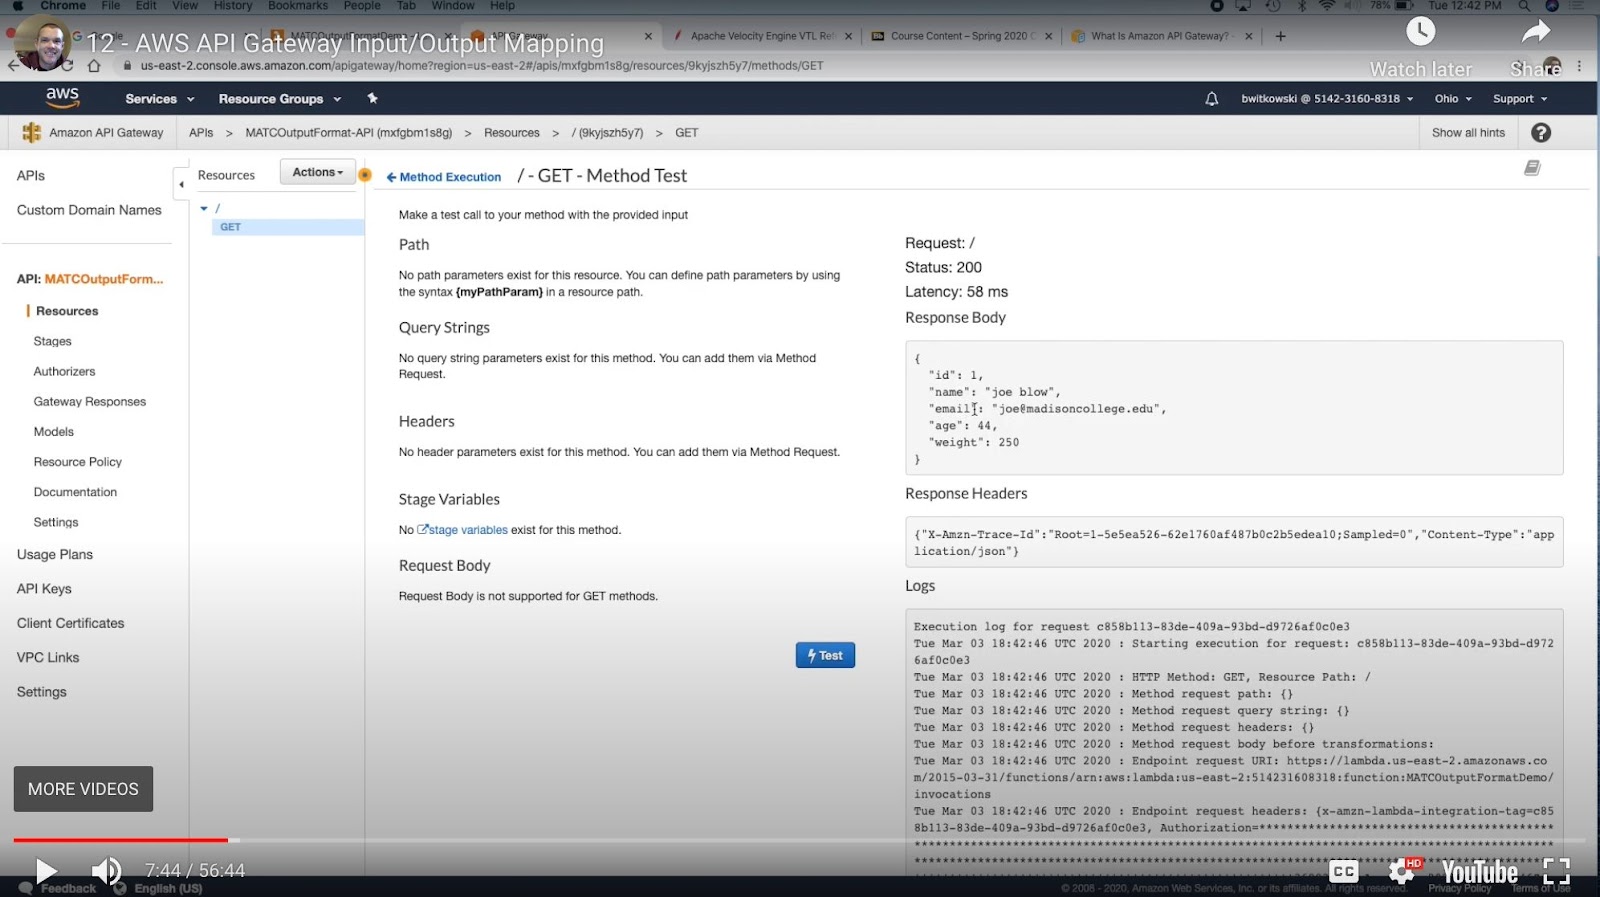1600x897 pixels.
Task: Click the Amazon API Gateway service icon
Action: click(31, 132)
